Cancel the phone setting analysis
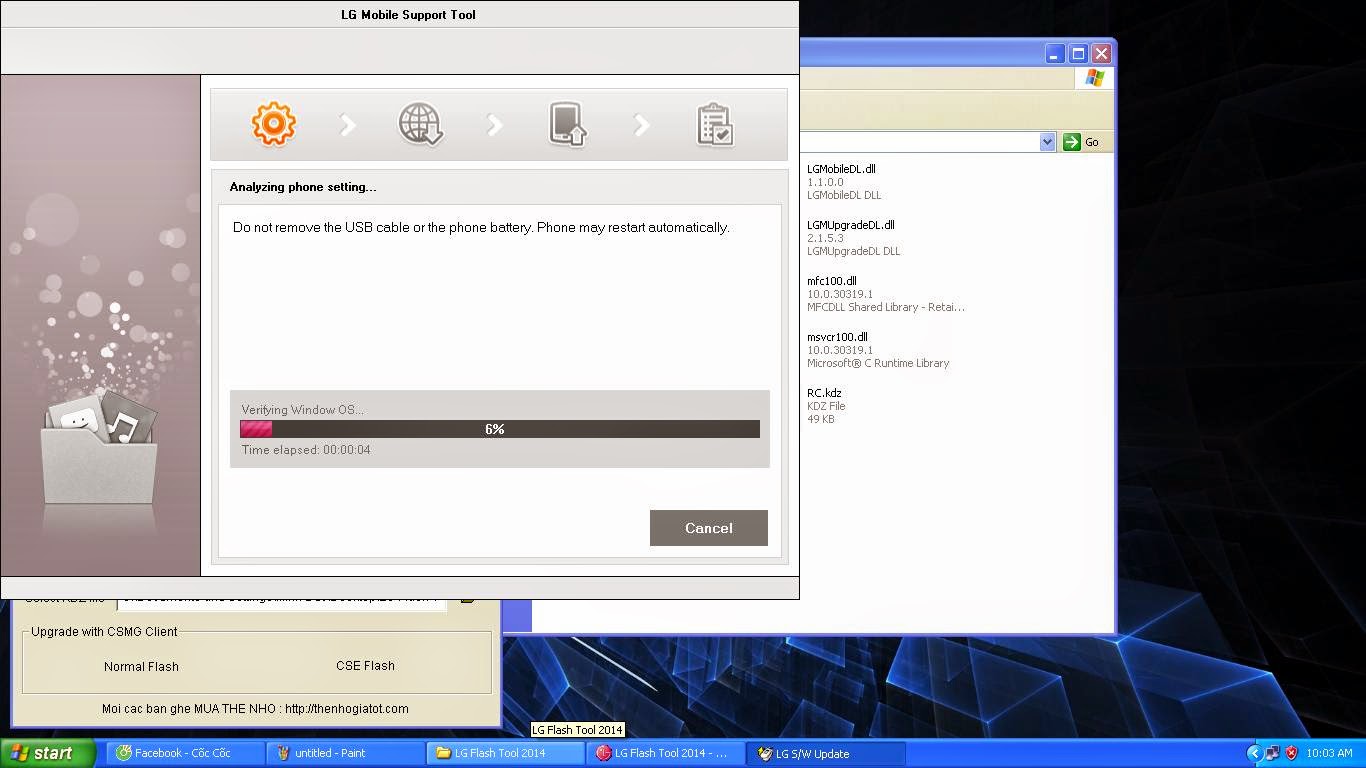The width and height of the screenshot is (1366, 768). [709, 528]
